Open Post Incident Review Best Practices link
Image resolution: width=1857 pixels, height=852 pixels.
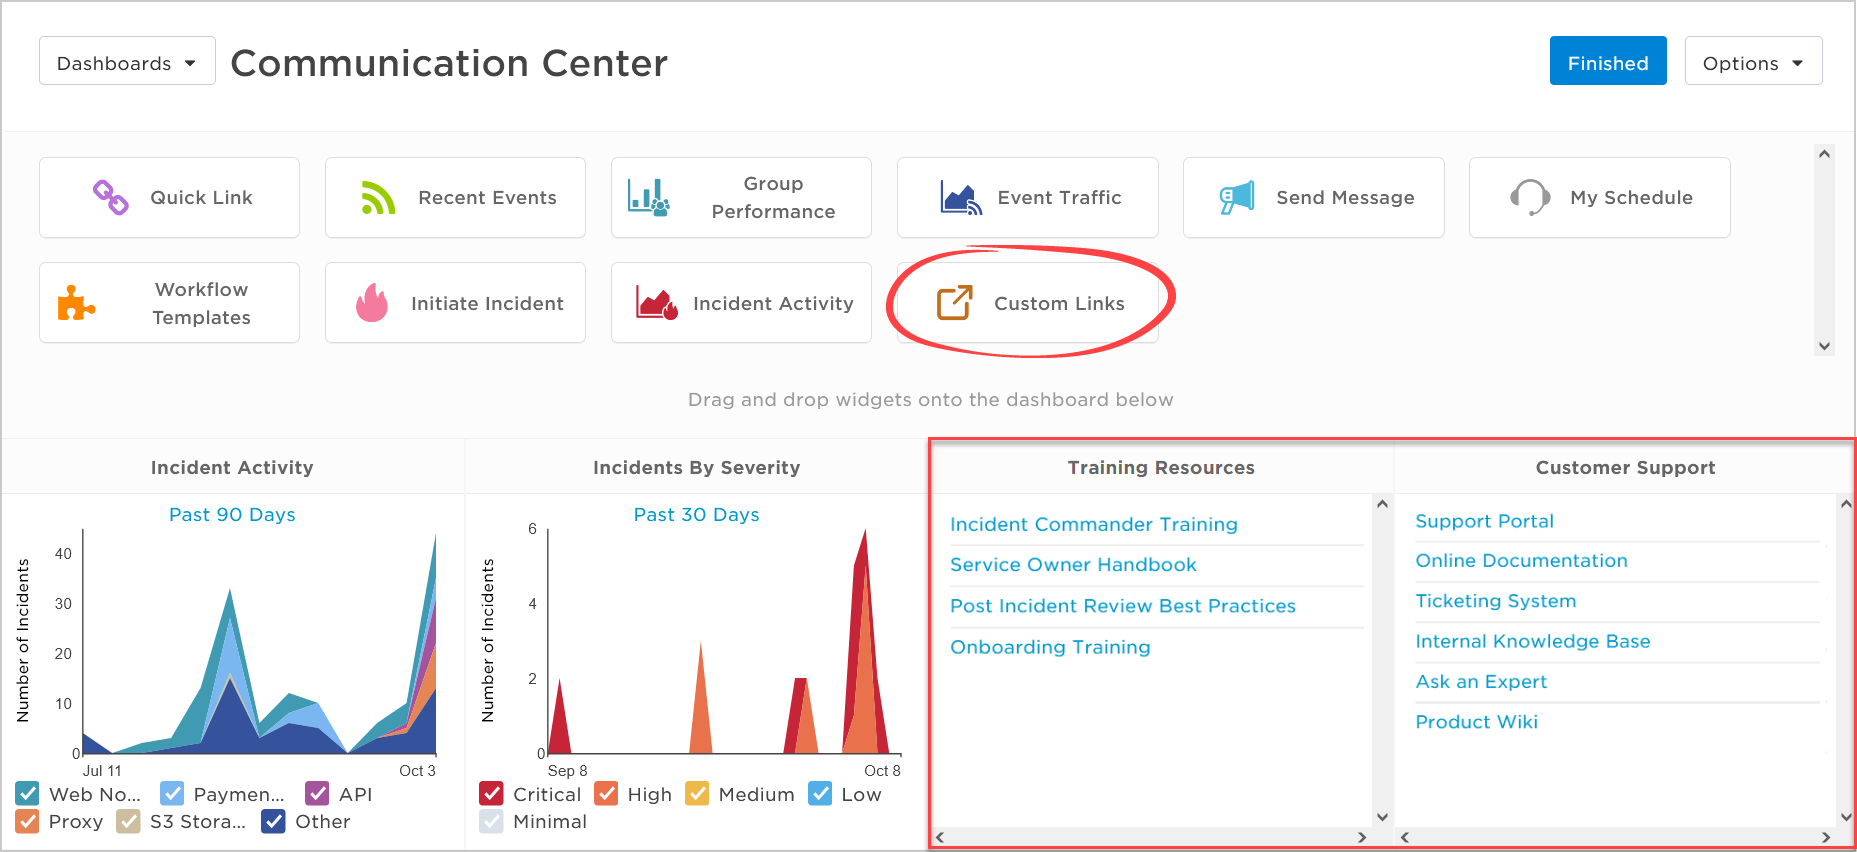tap(1122, 606)
